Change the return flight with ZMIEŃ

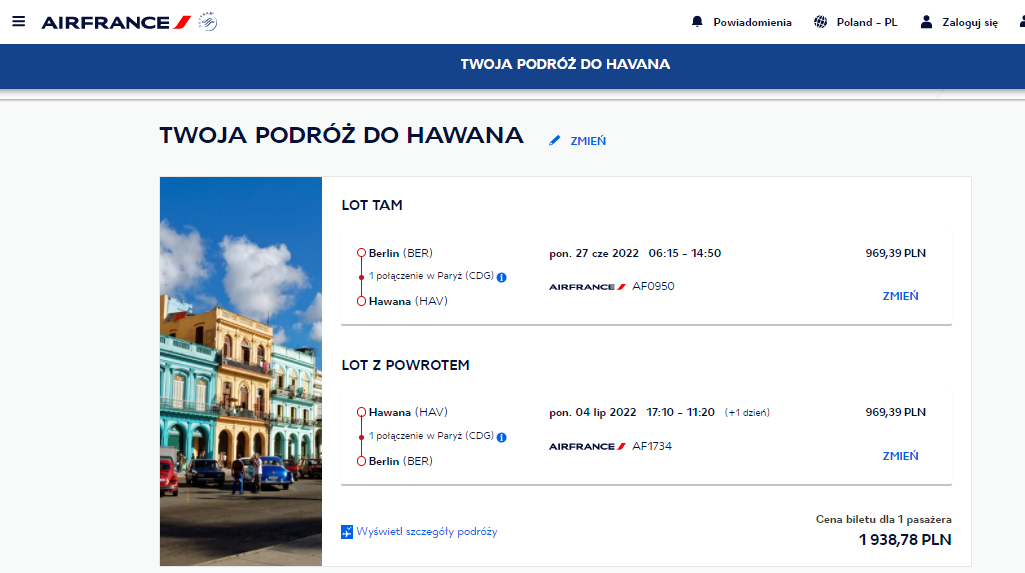click(x=900, y=456)
